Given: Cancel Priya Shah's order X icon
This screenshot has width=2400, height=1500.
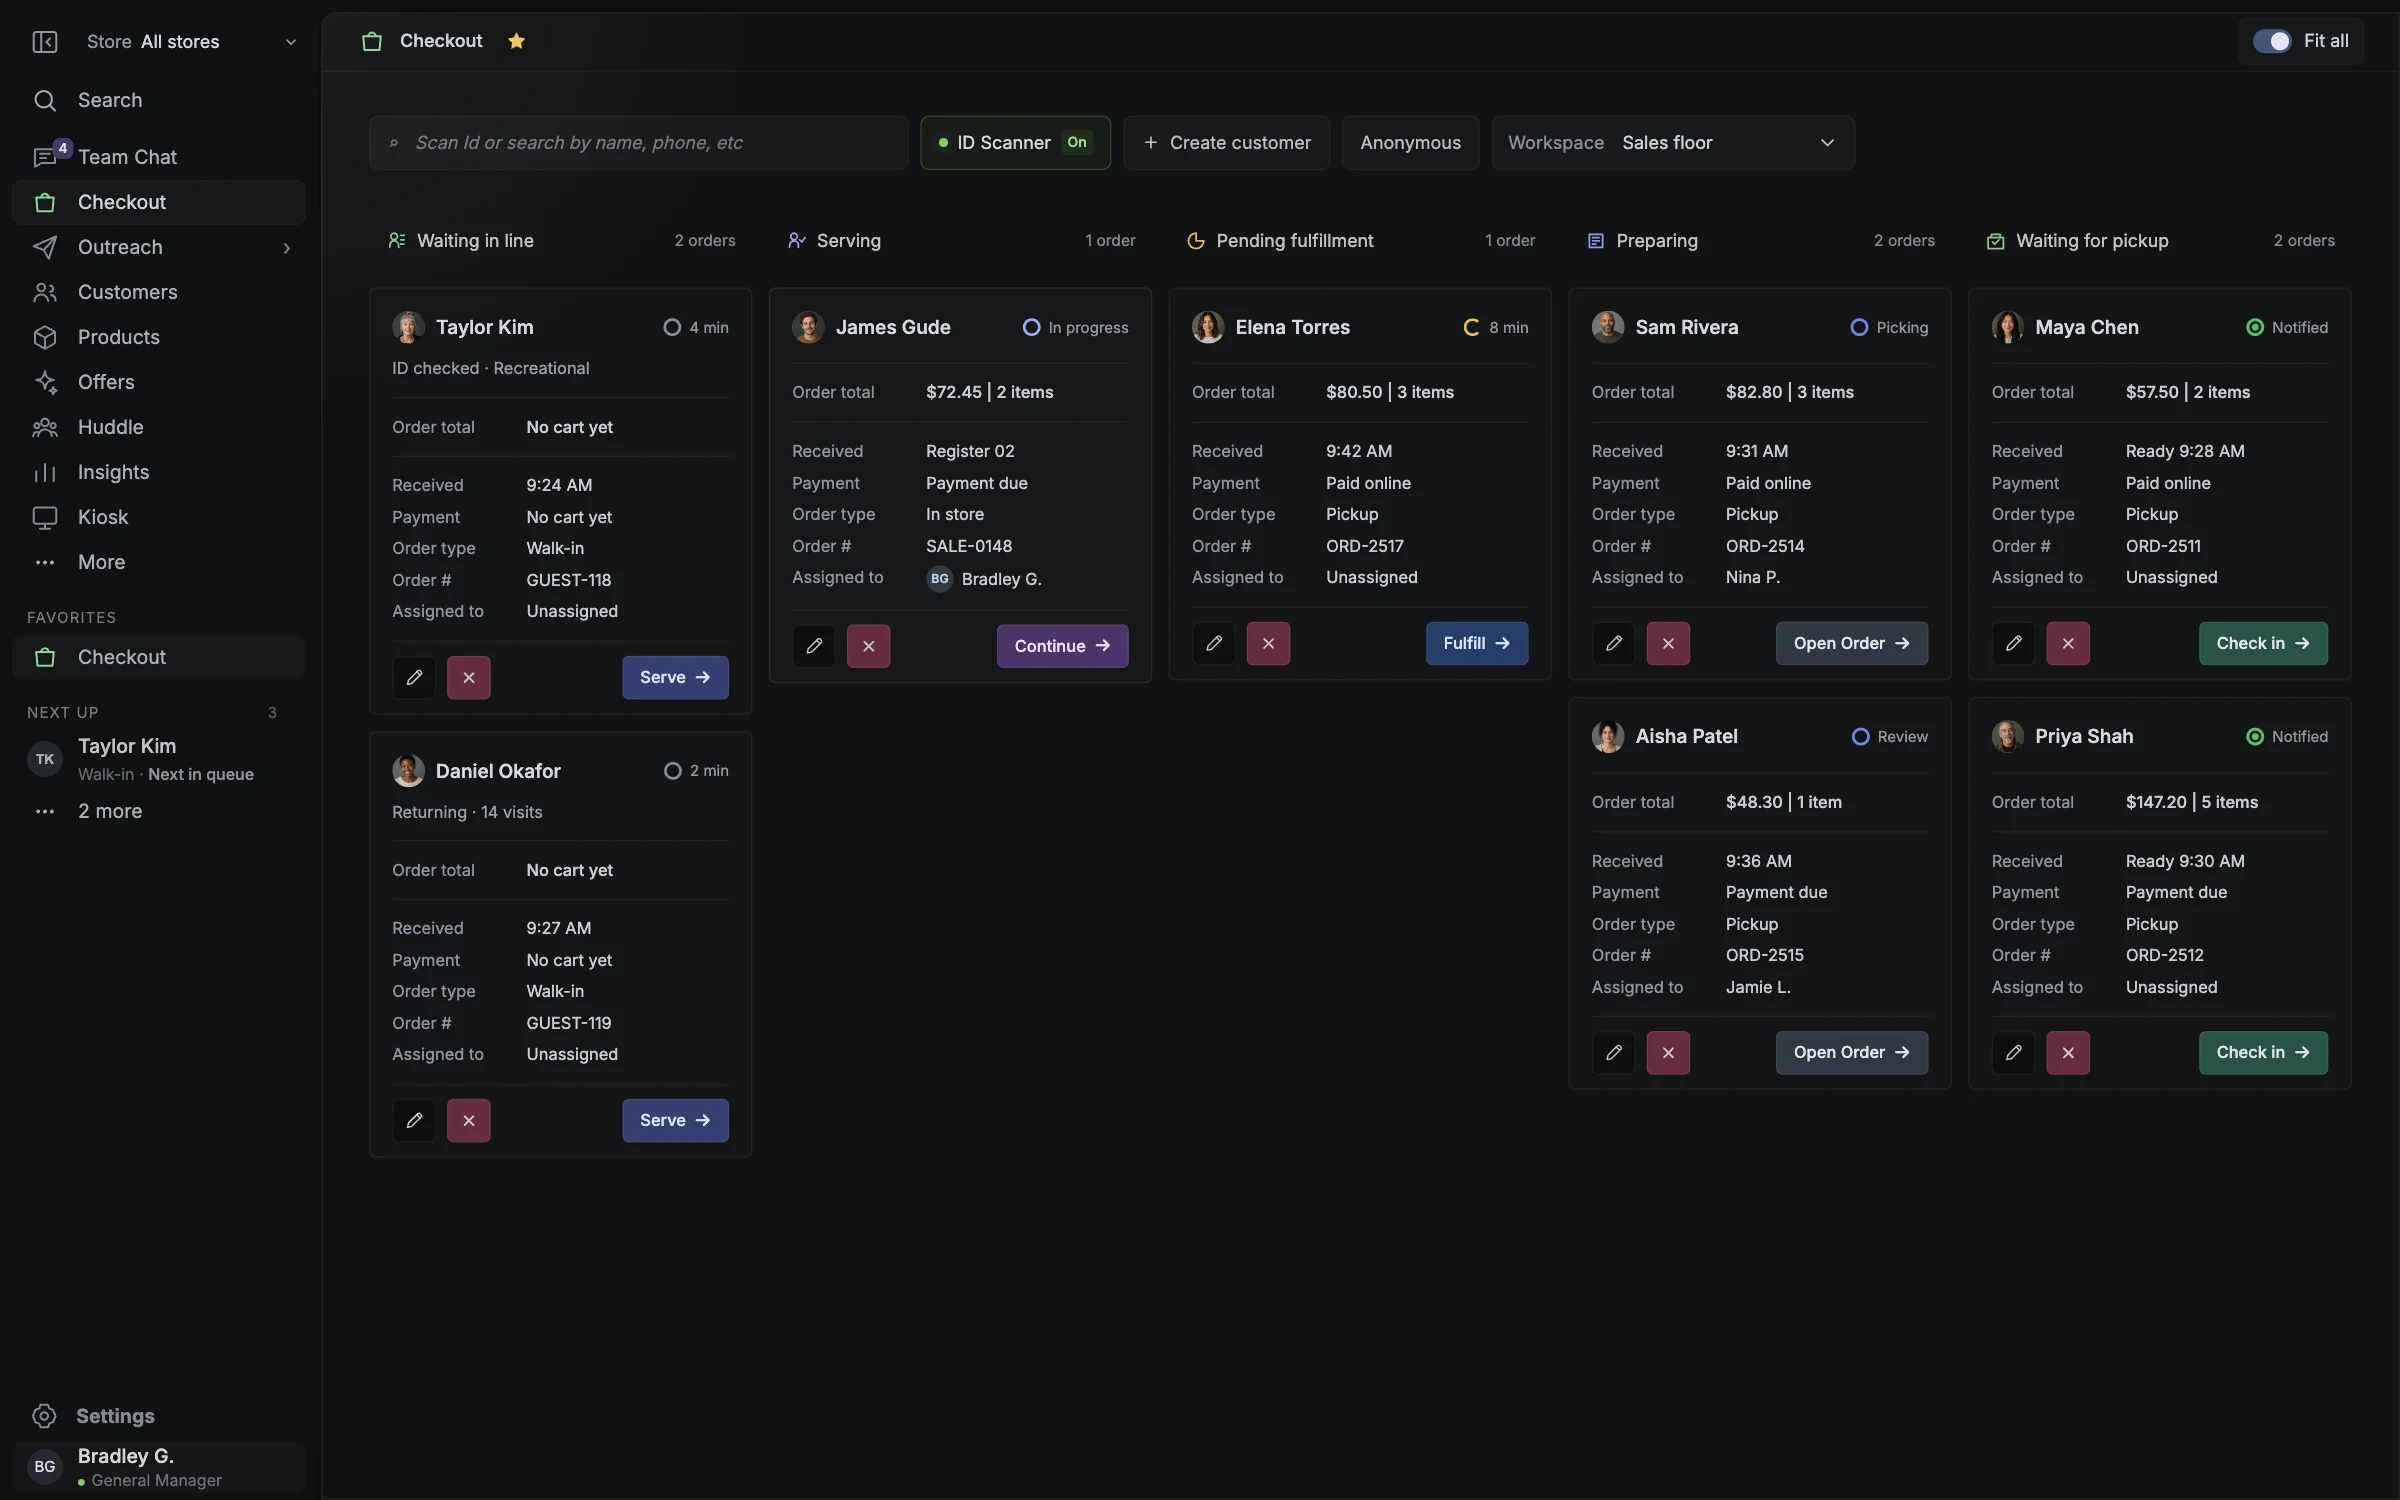Looking at the screenshot, I should 2069,1052.
